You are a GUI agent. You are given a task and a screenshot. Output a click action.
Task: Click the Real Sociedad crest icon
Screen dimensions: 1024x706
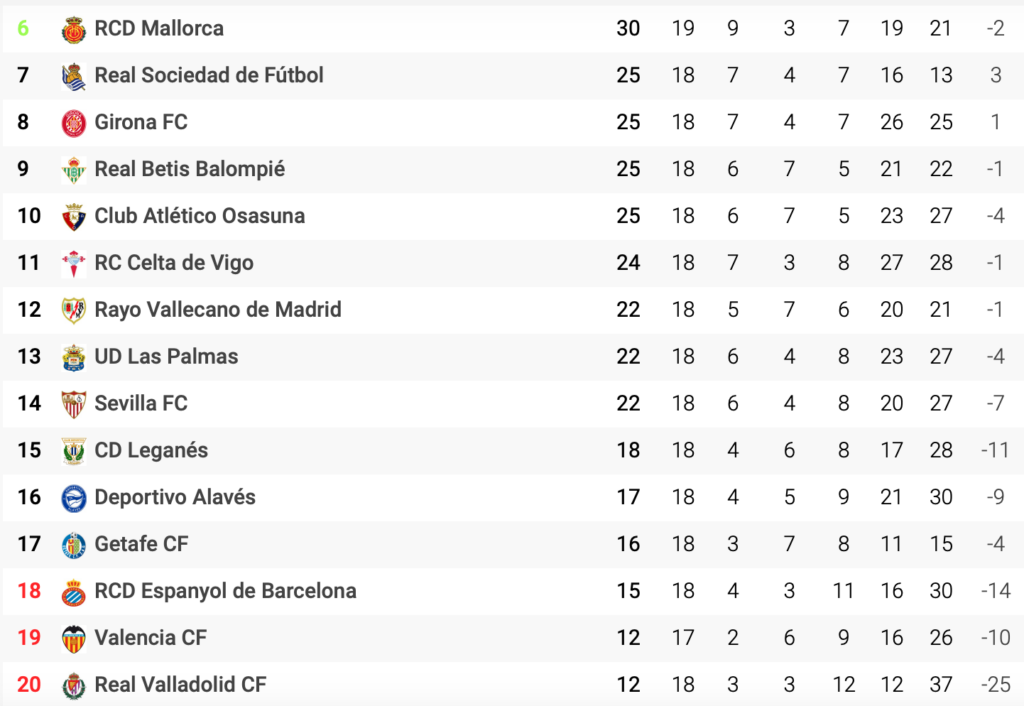(x=74, y=77)
